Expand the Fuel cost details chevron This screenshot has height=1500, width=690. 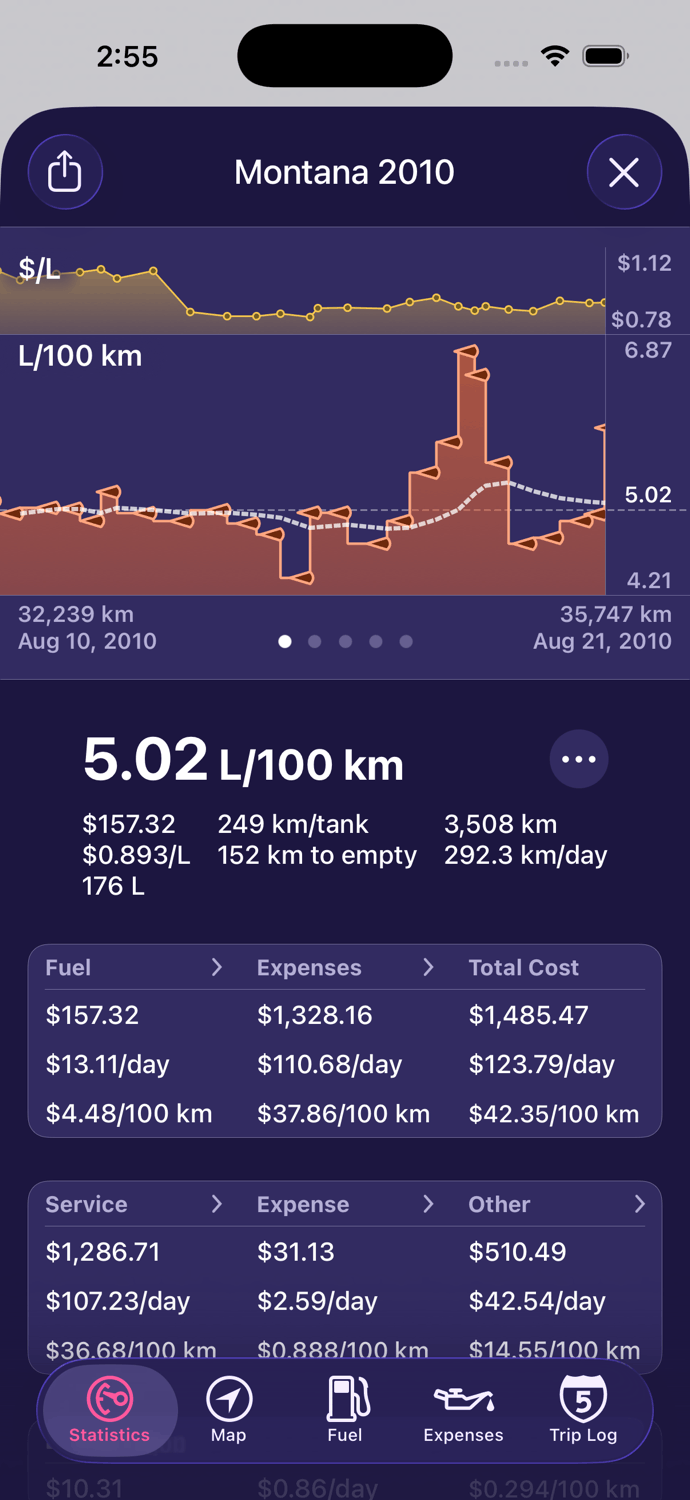[x=217, y=967]
